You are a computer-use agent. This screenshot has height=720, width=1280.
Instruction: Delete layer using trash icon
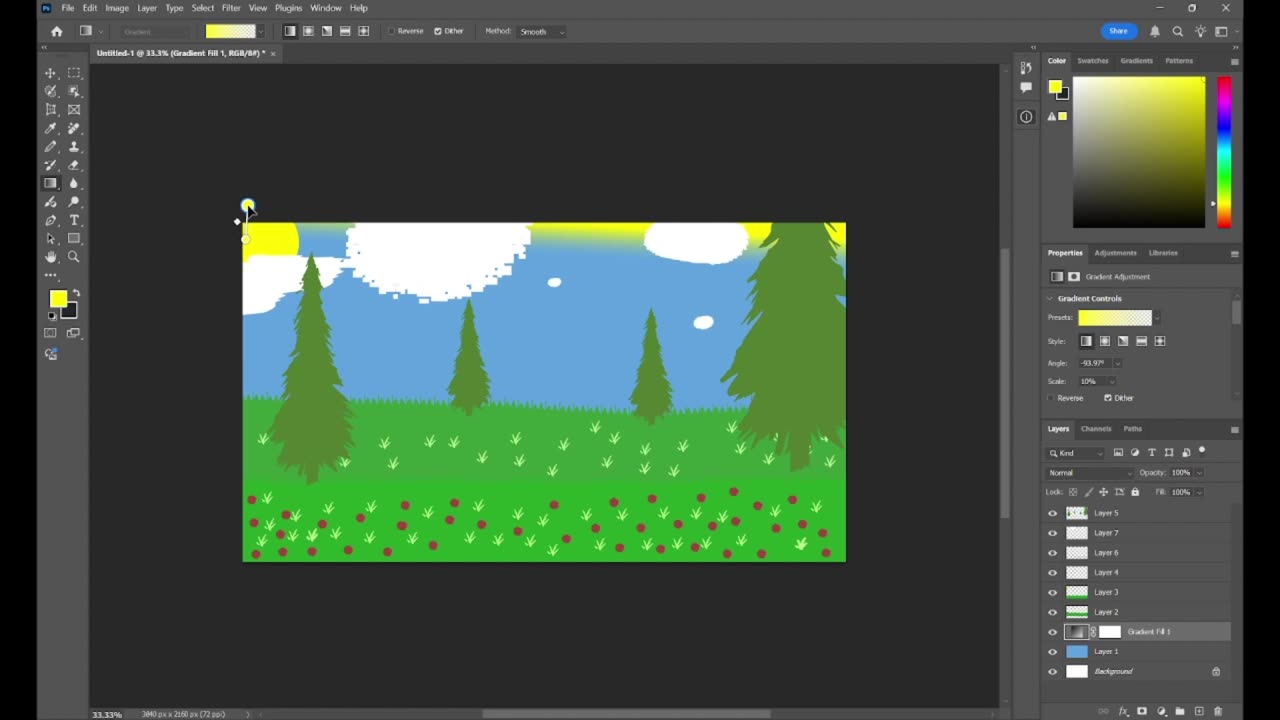click(1218, 711)
